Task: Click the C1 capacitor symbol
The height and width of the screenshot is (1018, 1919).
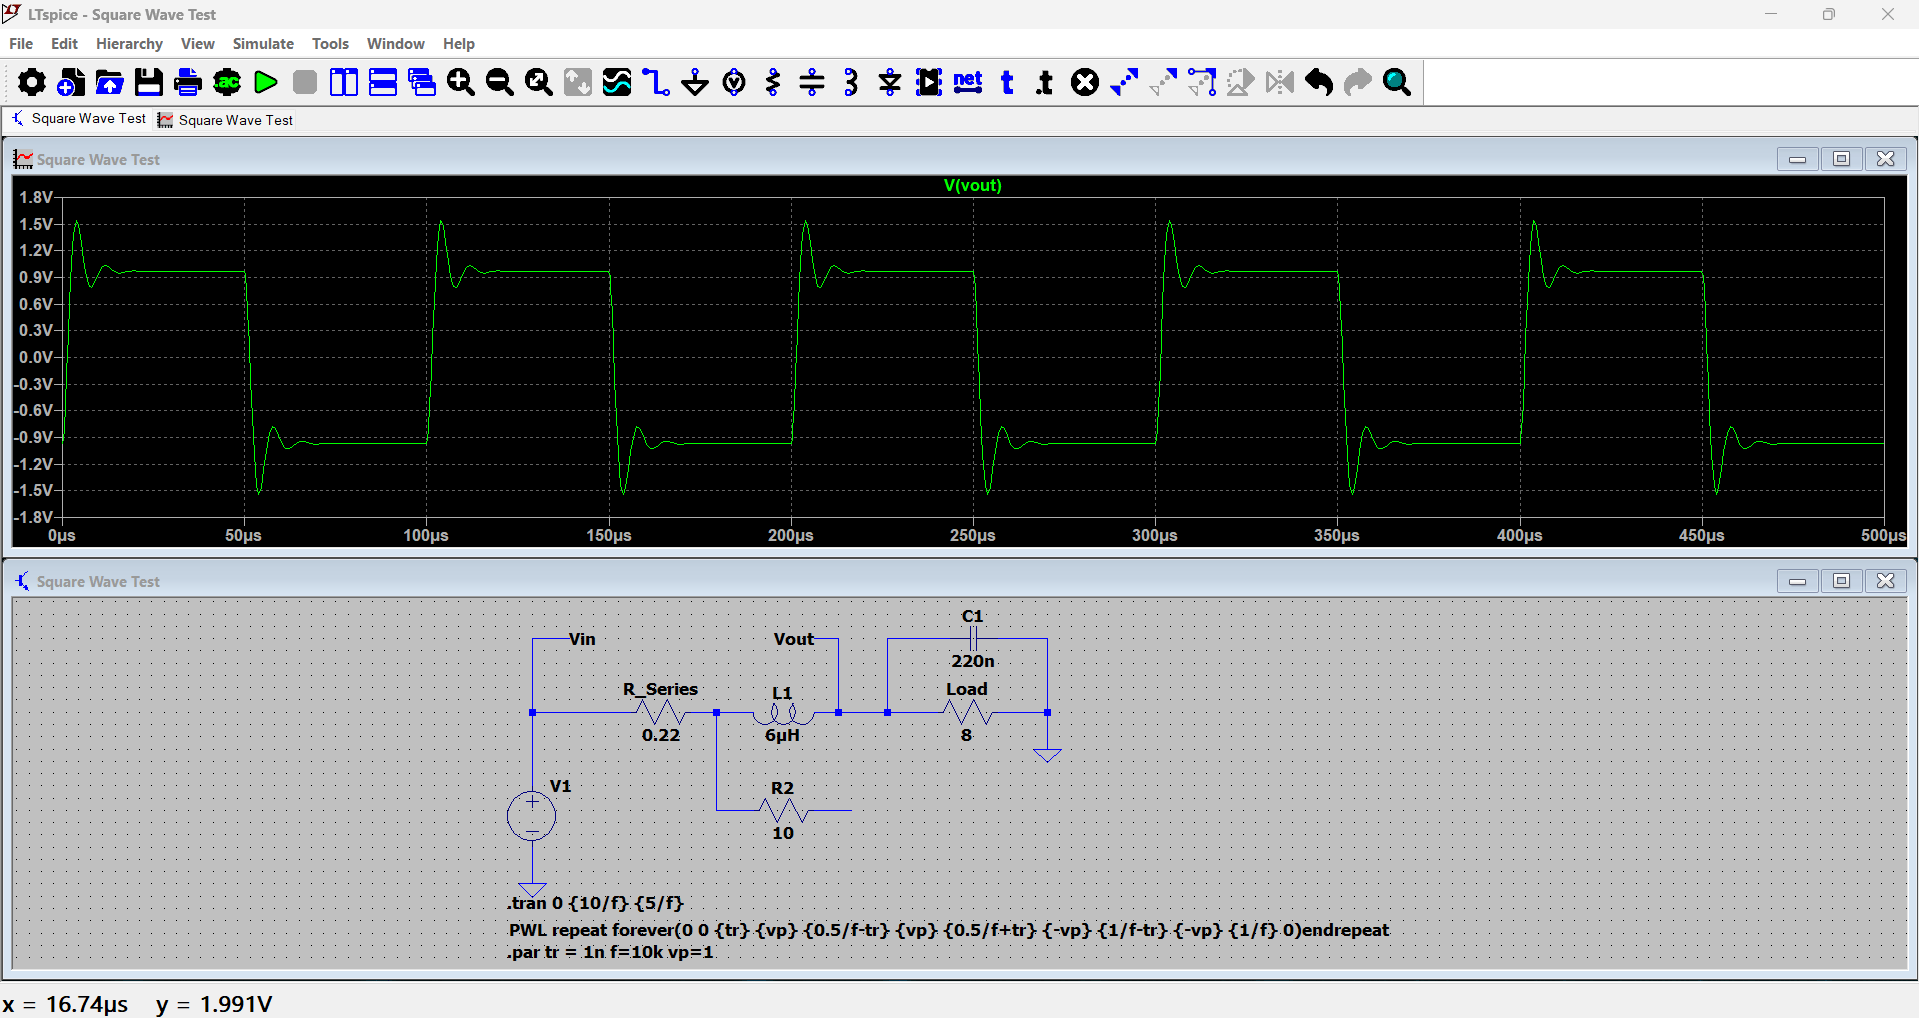Action: pyautogui.click(x=973, y=639)
